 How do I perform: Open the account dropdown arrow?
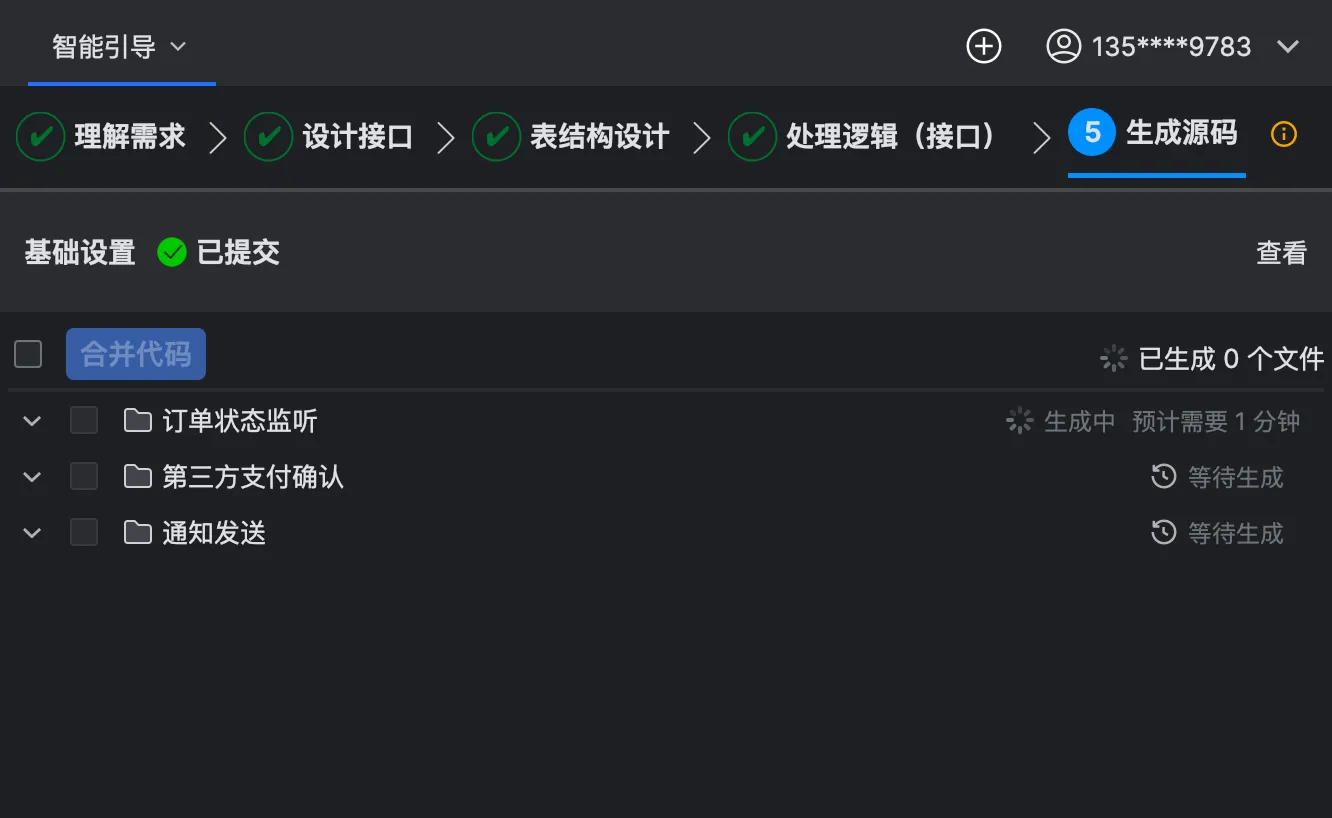point(1288,46)
